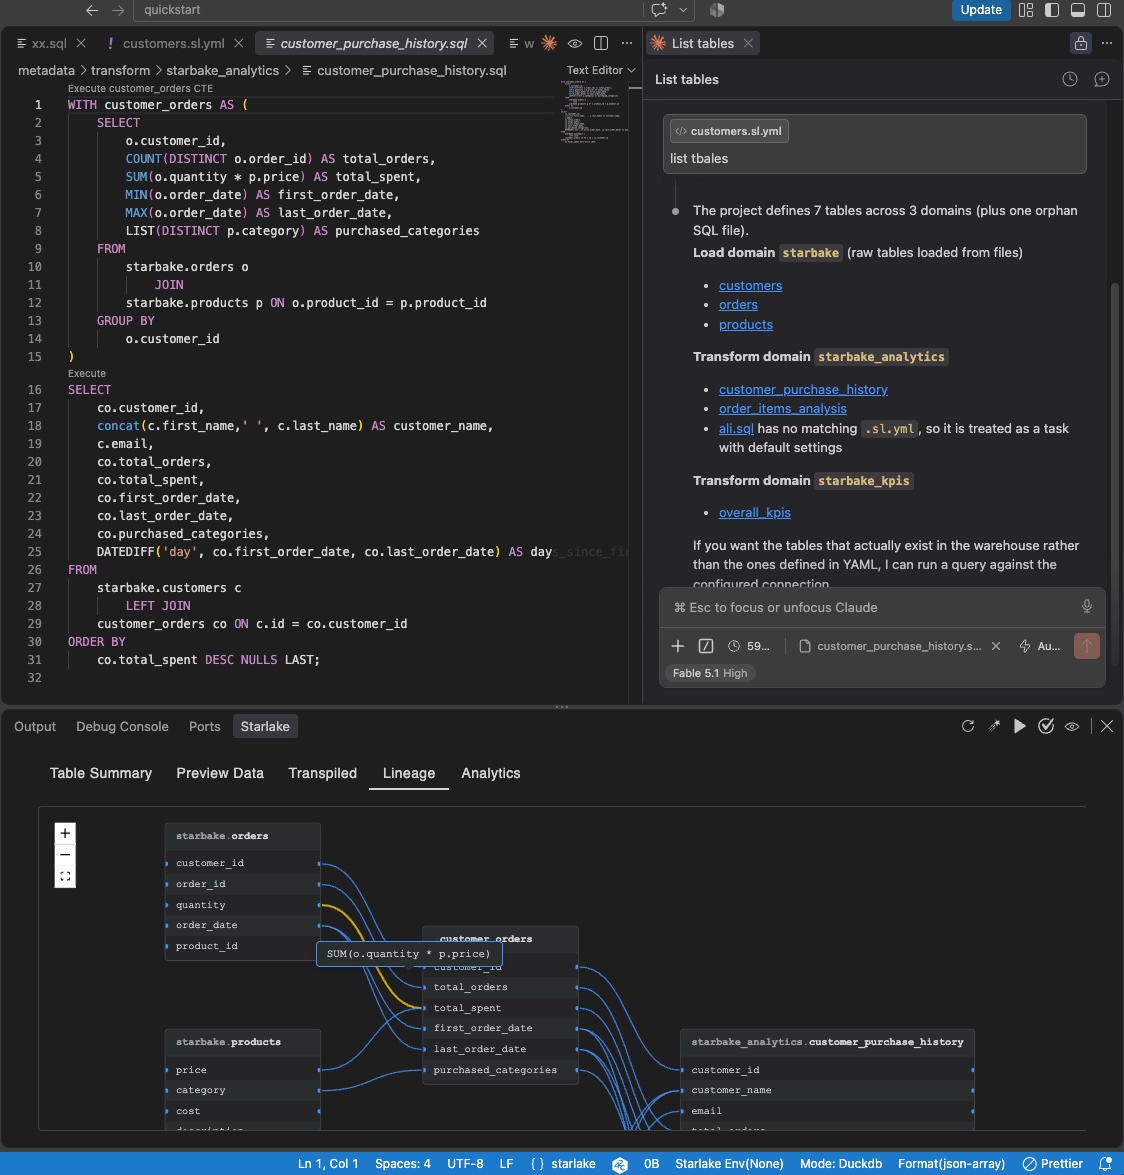Viewport: 1124px width, 1175px height.
Task: Switch to the Output panel tab
Action: [x=35, y=726]
